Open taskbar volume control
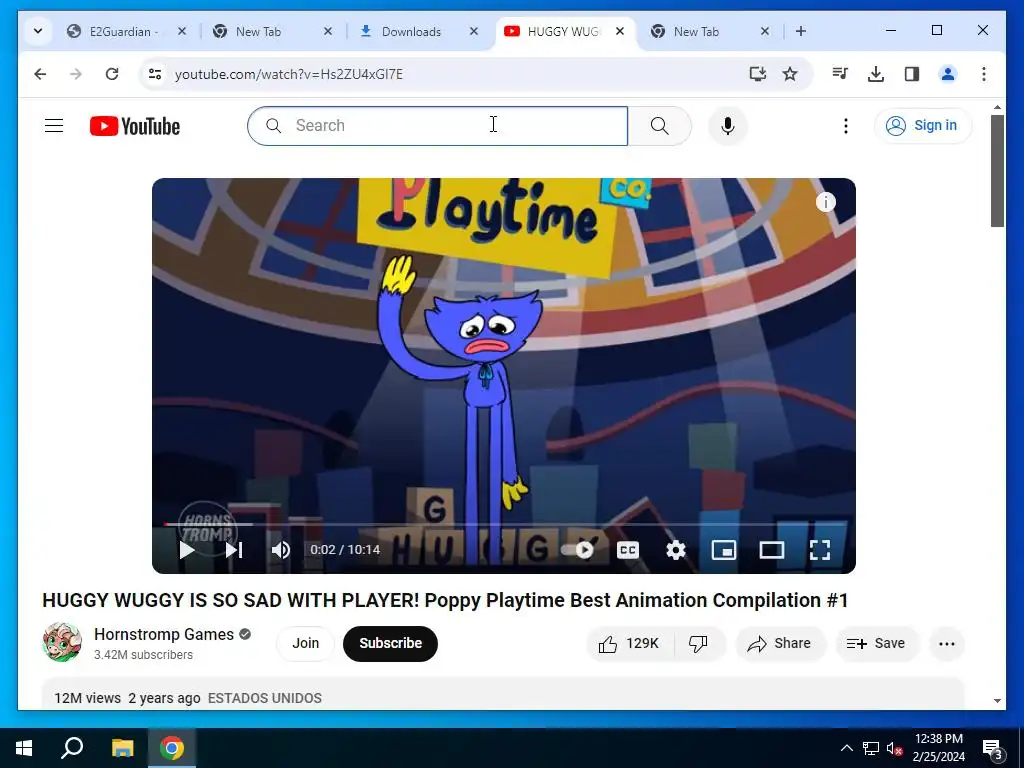Image resolution: width=1024 pixels, height=768 pixels. 894,748
